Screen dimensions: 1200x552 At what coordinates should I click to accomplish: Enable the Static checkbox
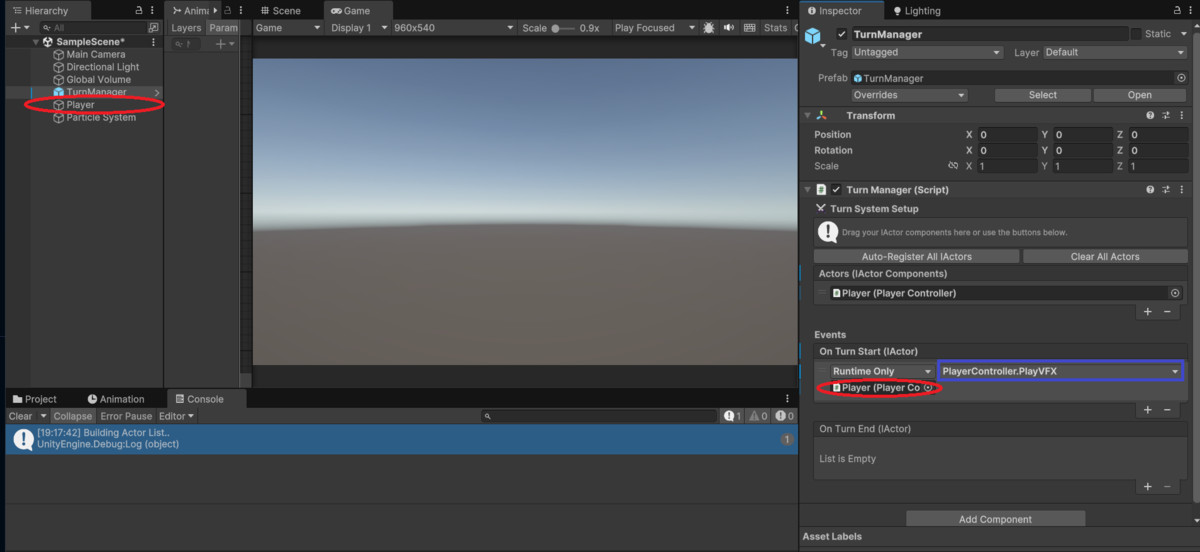coord(1135,34)
